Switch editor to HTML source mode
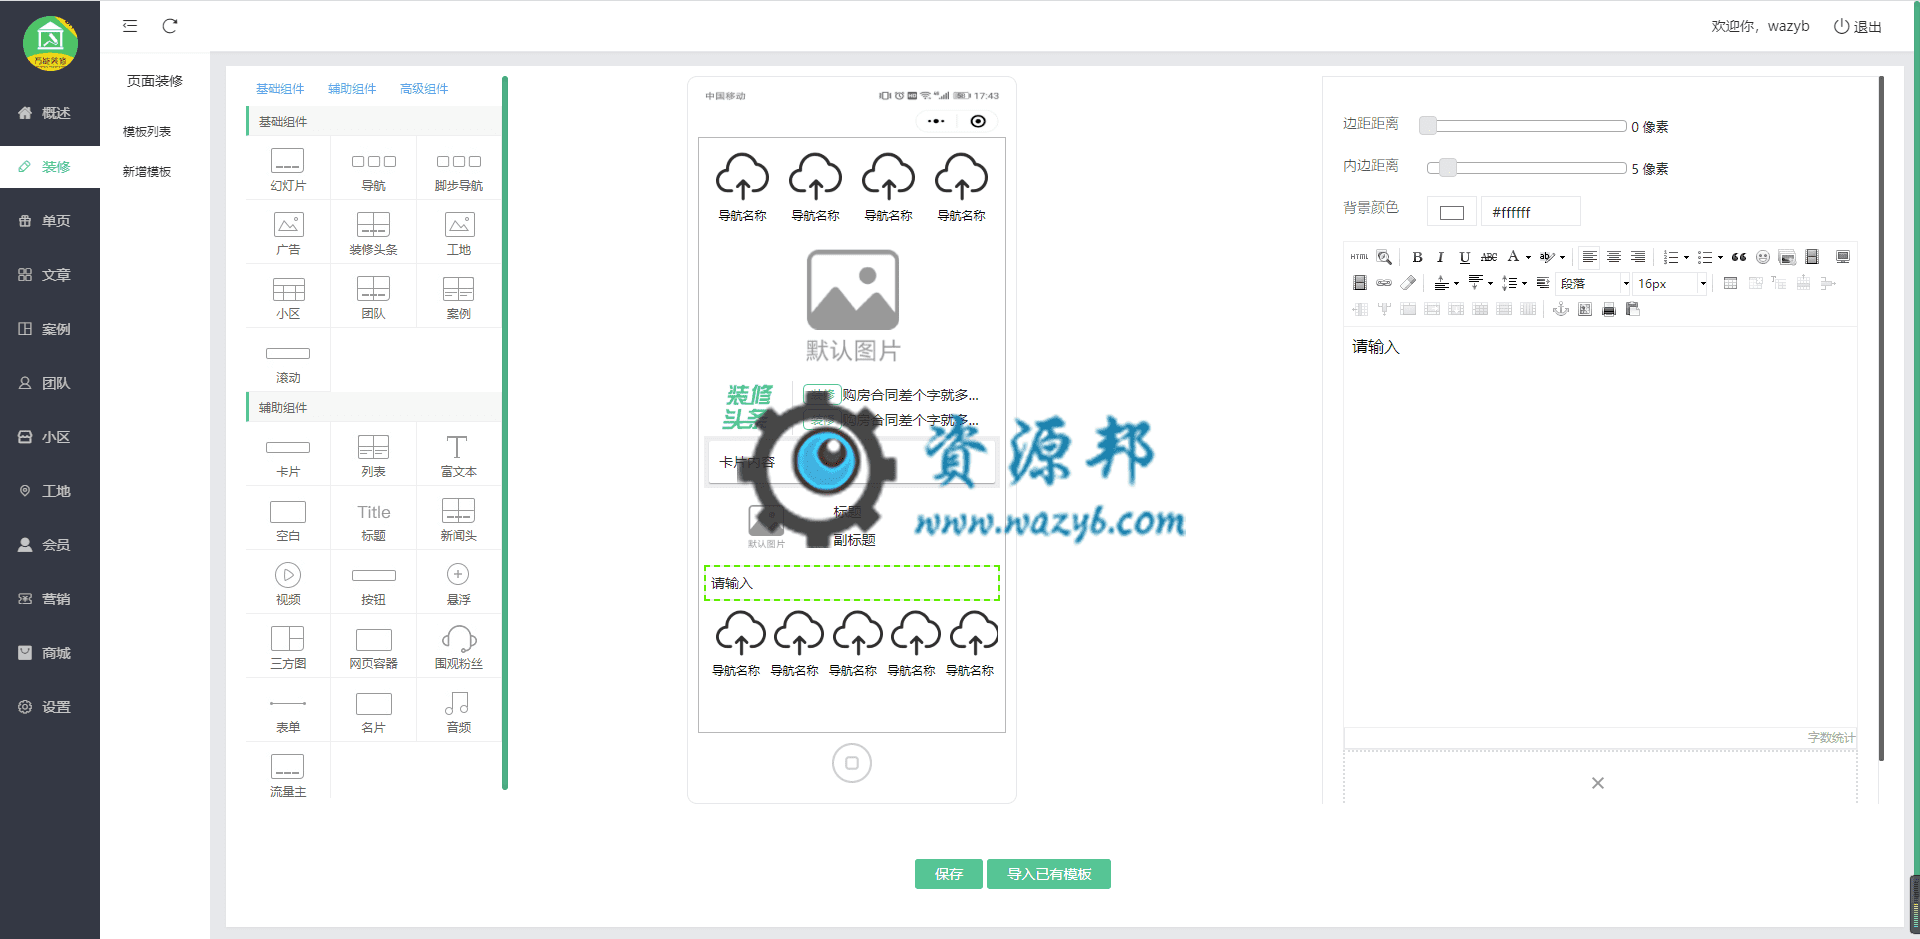Viewport: 1920px width, 939px height. click(x=1359, y=257)
